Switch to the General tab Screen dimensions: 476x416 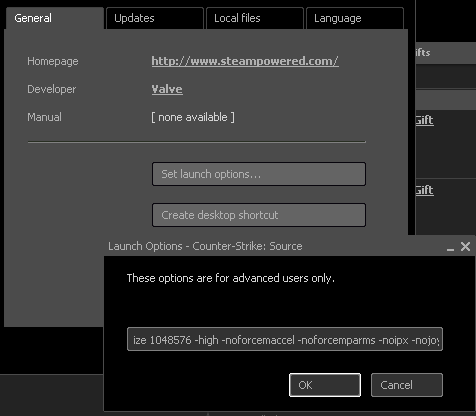55,18
